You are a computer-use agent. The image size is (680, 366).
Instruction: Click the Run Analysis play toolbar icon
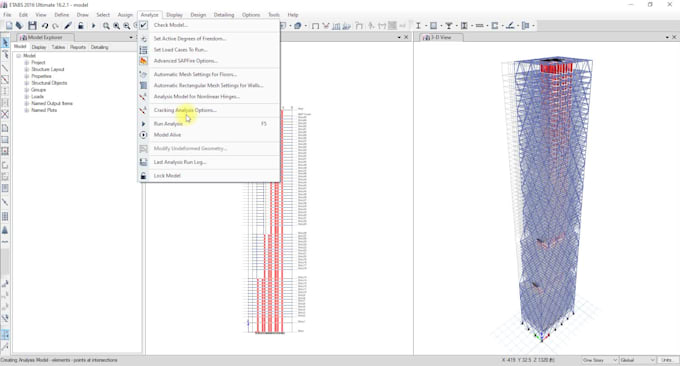coord(93,26)
